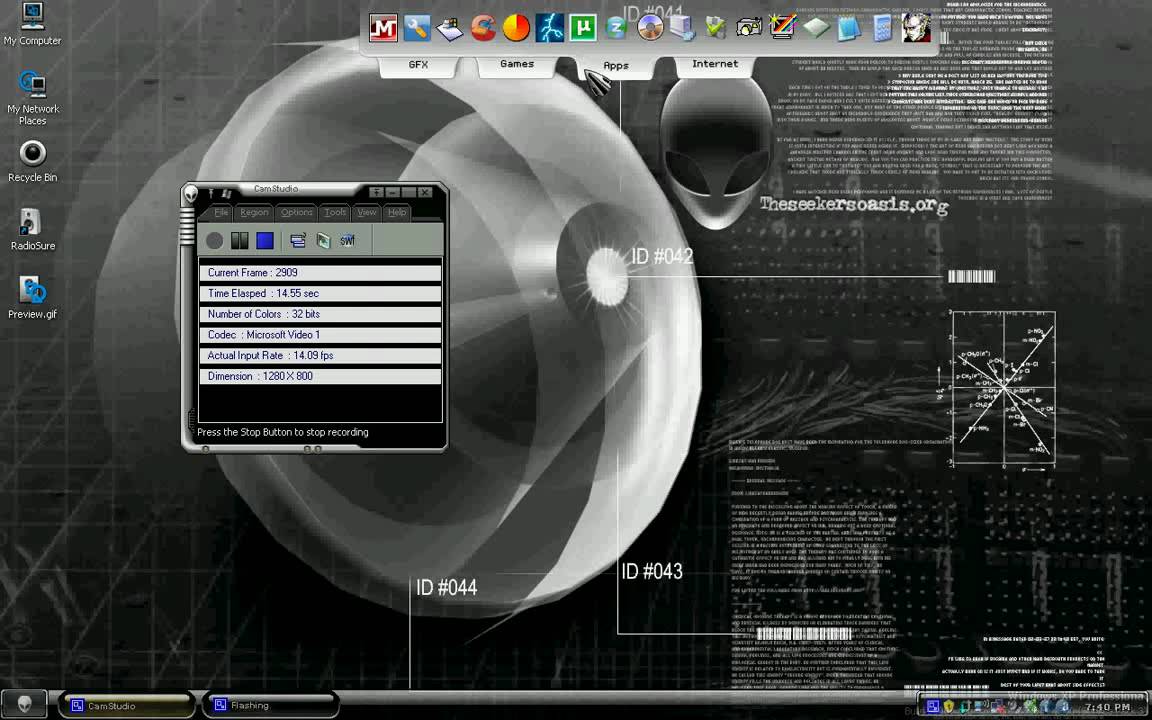Open CamStudio Options menu
The image size is (1152, 720).
pyautogui.click(x=297, y=212)
